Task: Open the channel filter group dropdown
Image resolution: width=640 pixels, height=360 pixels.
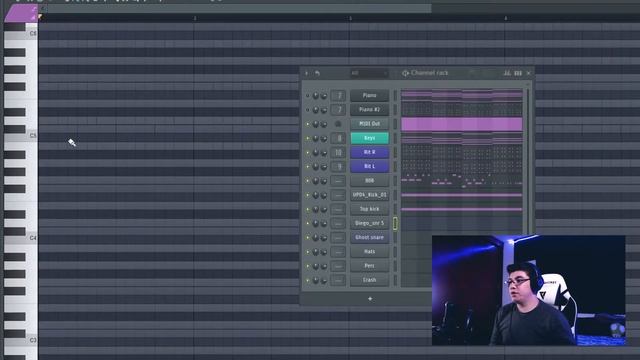Action: pos(369,73)
